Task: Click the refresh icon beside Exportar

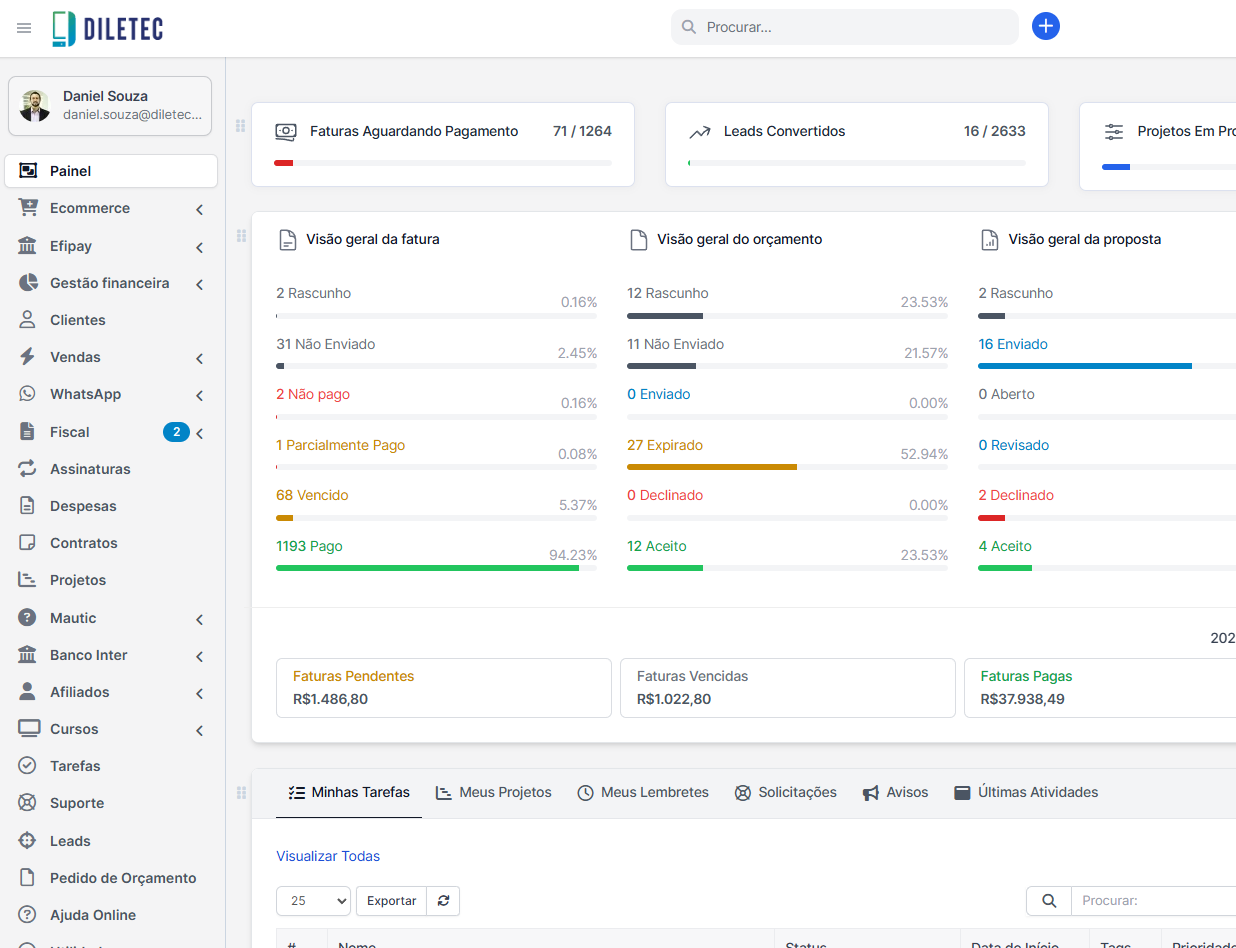Action: [443, 901]
